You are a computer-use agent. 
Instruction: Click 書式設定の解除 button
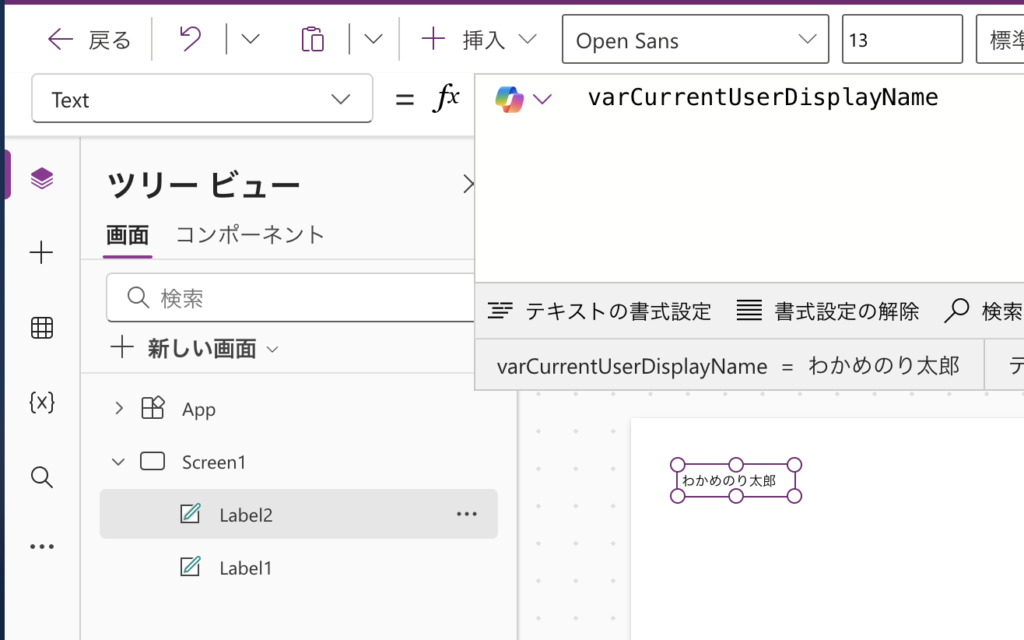click(x=828, y=311)
